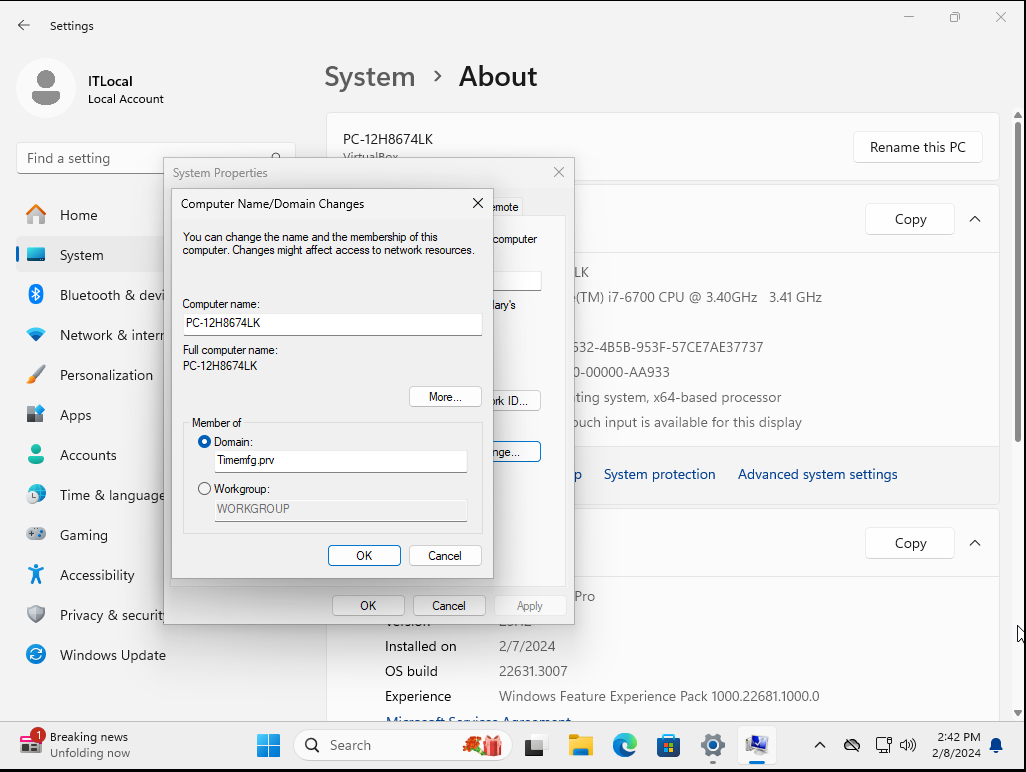Click the Apps icon in the sidebar
The width and height of the screenshot is (1026, 772).
[36, 414]
